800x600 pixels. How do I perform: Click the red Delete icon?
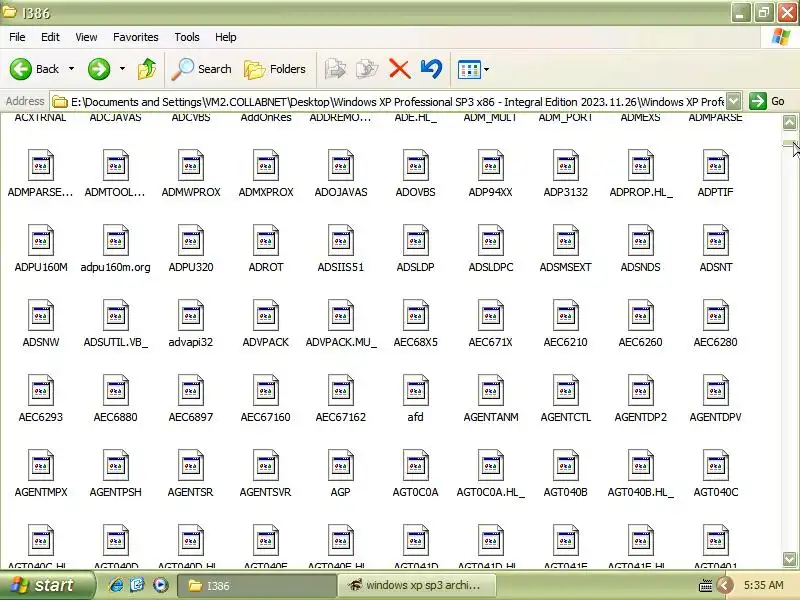pos(399,69)
